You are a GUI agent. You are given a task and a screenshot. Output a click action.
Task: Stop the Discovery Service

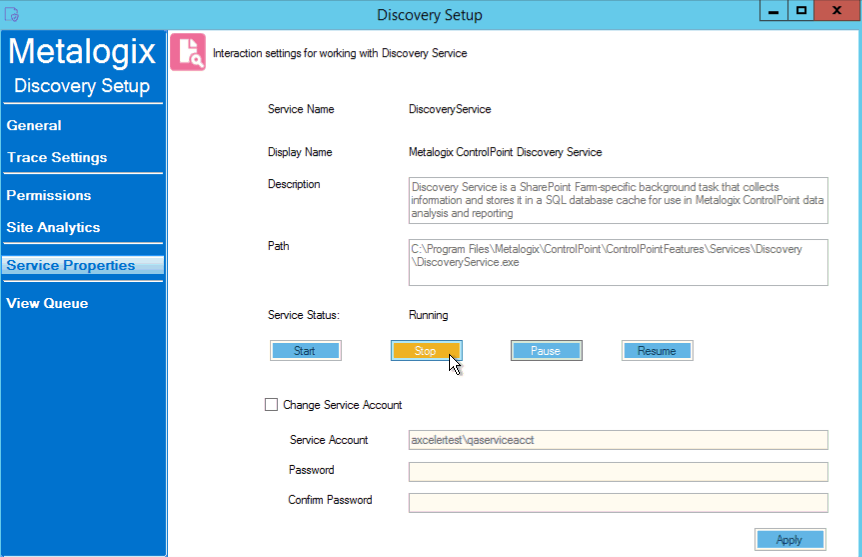point(426,351)
